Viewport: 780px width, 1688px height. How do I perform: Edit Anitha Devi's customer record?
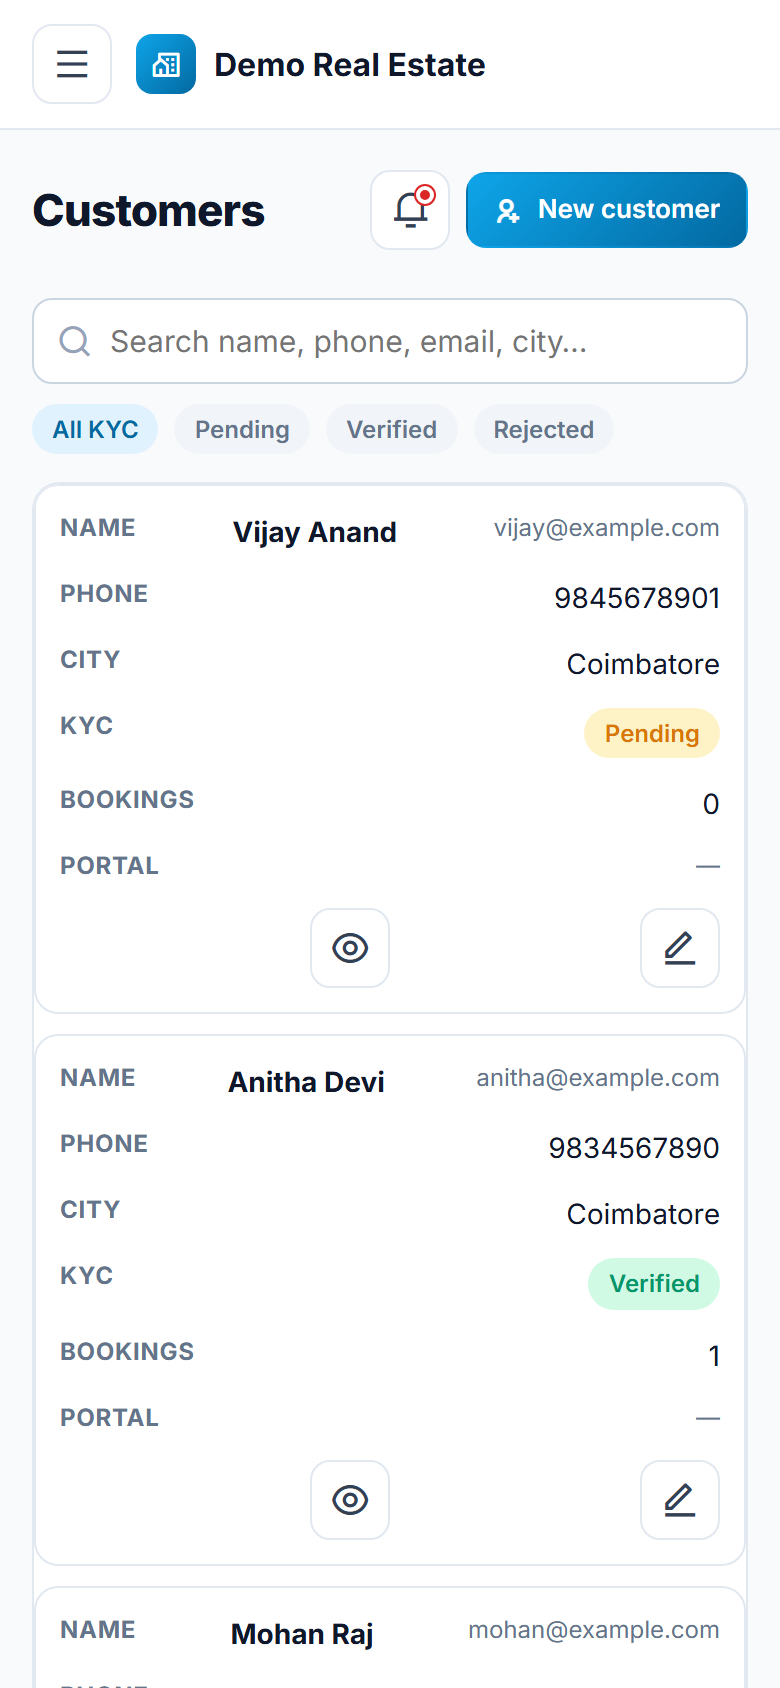(x=680, y=1500)
